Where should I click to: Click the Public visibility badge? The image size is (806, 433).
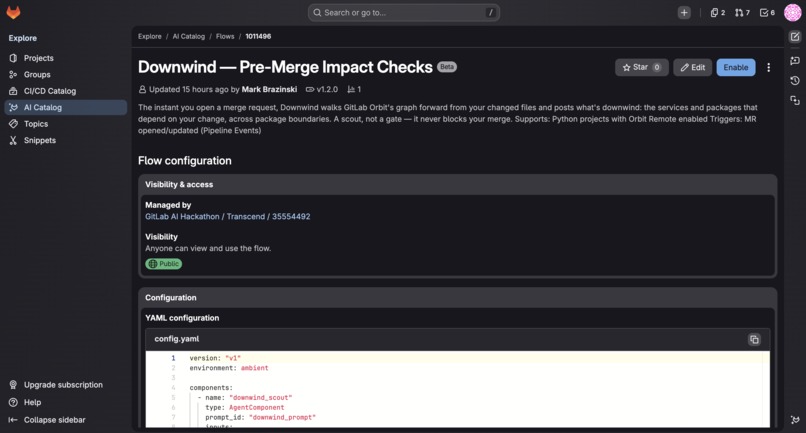[x=163, y=264]
